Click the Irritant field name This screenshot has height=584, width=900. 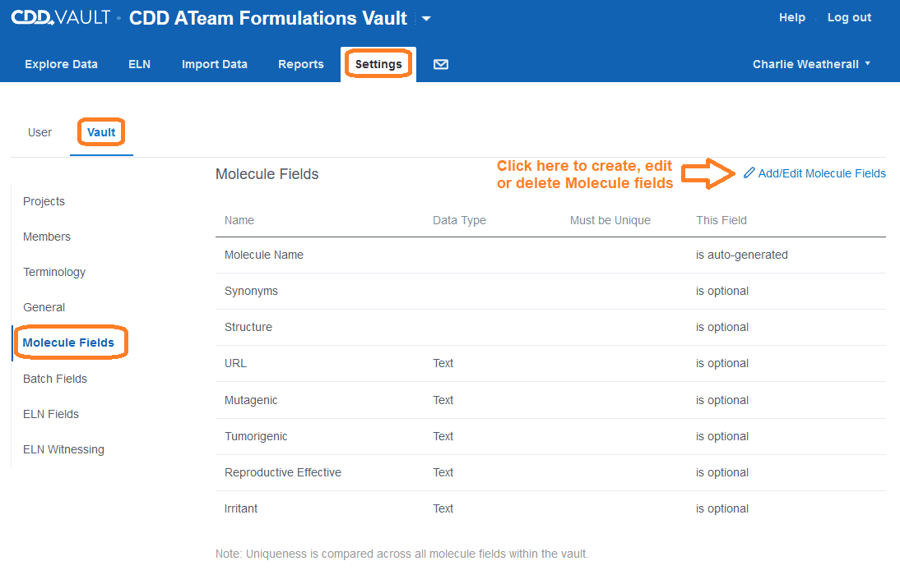241,509
